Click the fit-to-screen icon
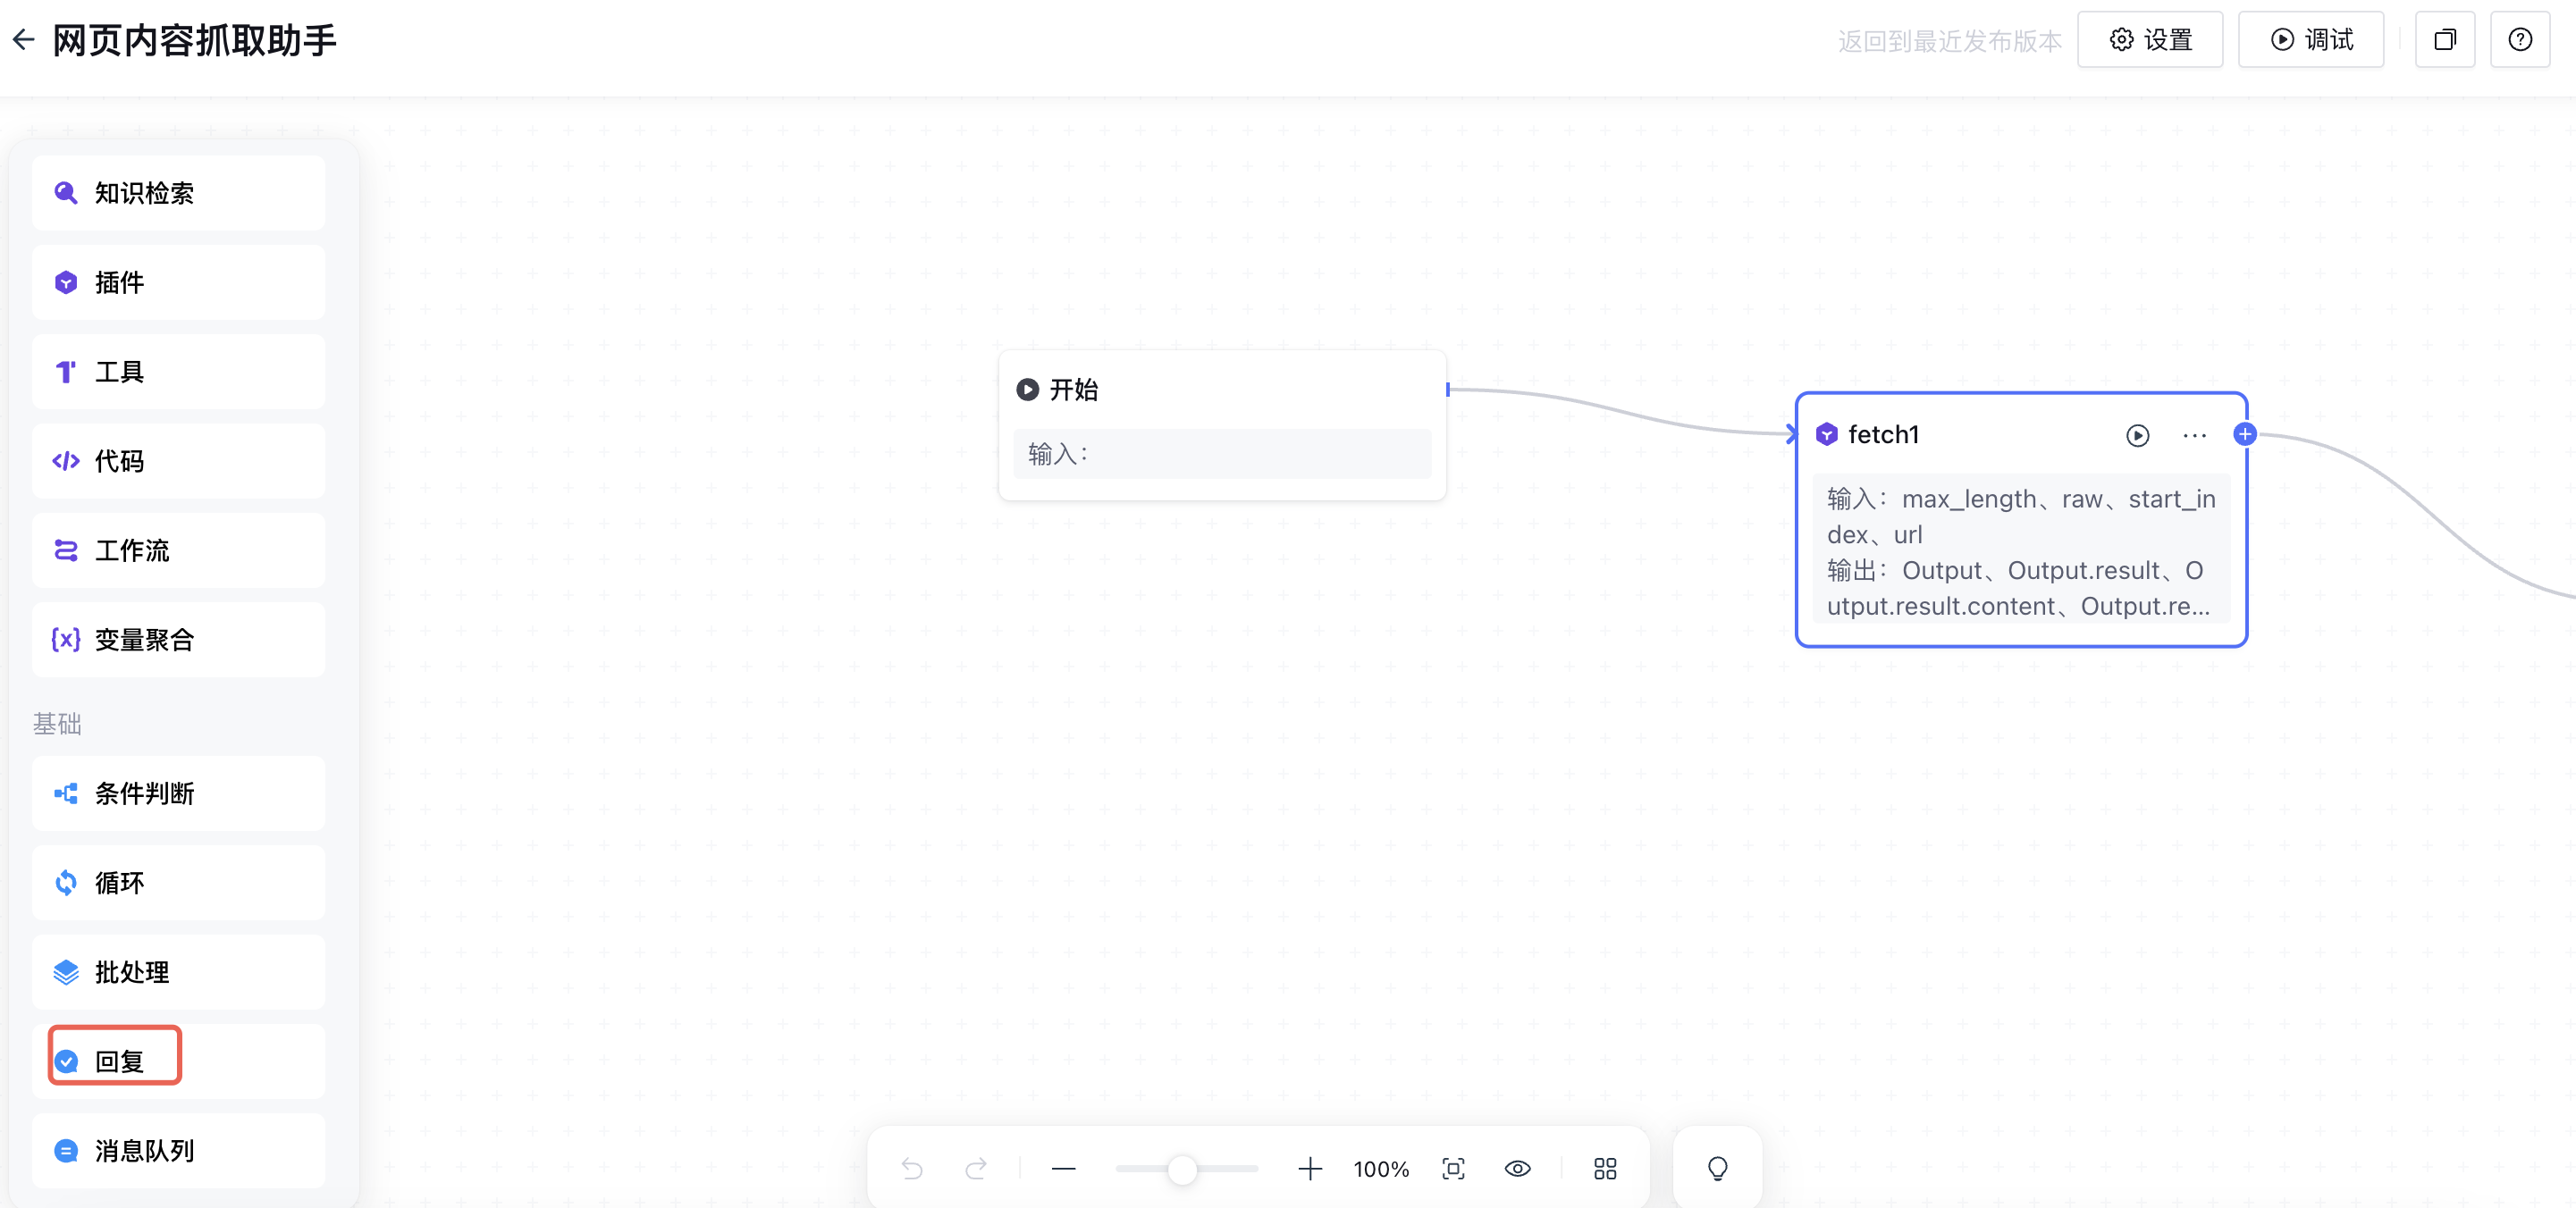 coord(1453,1168)
